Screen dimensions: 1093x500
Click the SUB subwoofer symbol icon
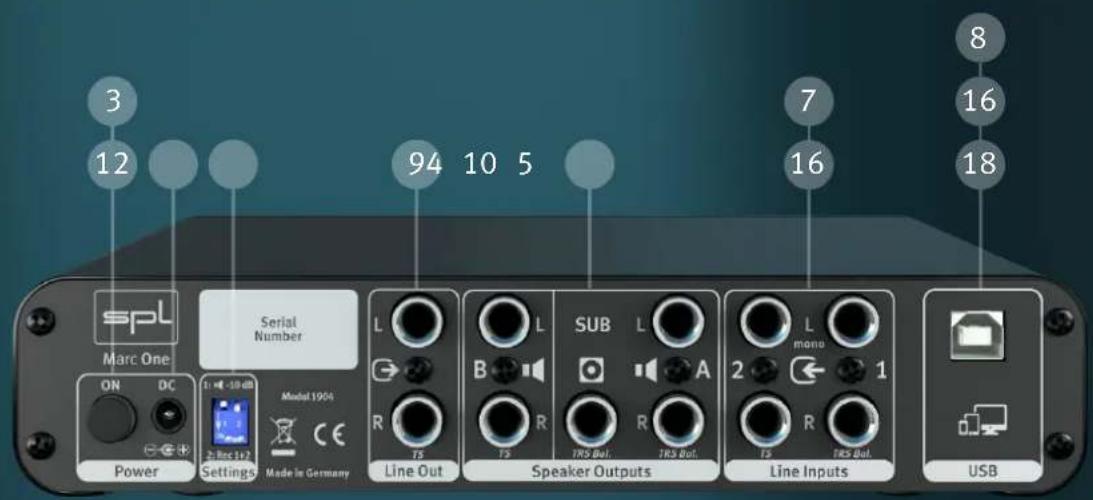(590, 371)
